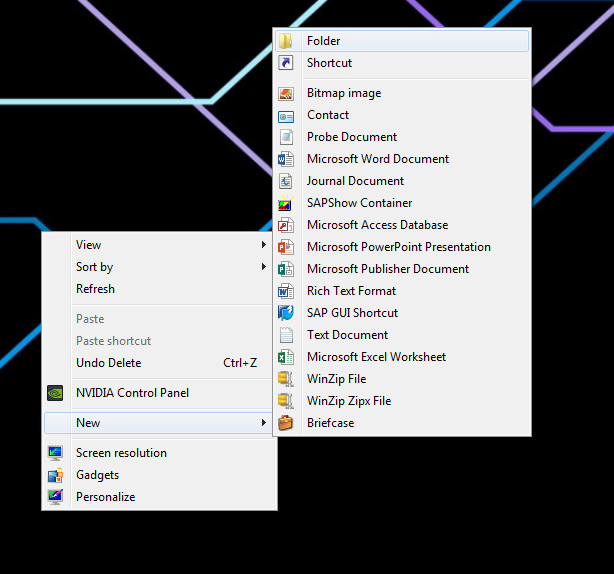Click the Folder icon in New submenu
The height and width of the screenshot is (574, 614).
(285, 41)
